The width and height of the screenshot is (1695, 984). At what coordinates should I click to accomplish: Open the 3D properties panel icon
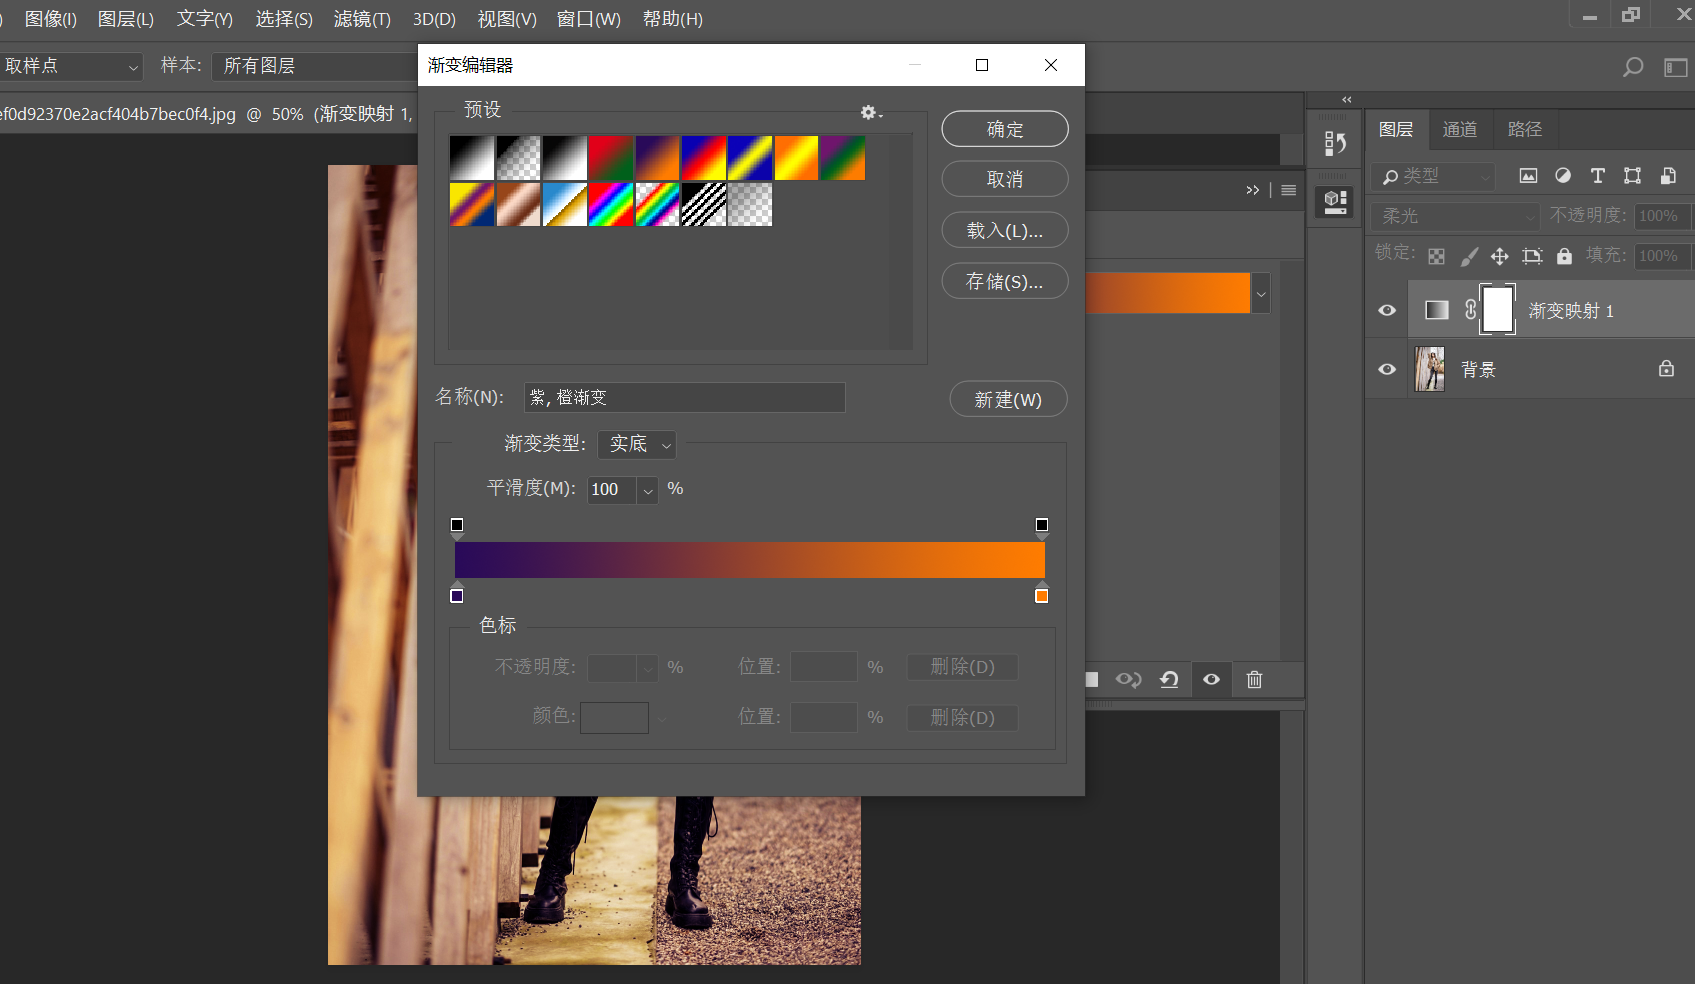(1335, 202)
